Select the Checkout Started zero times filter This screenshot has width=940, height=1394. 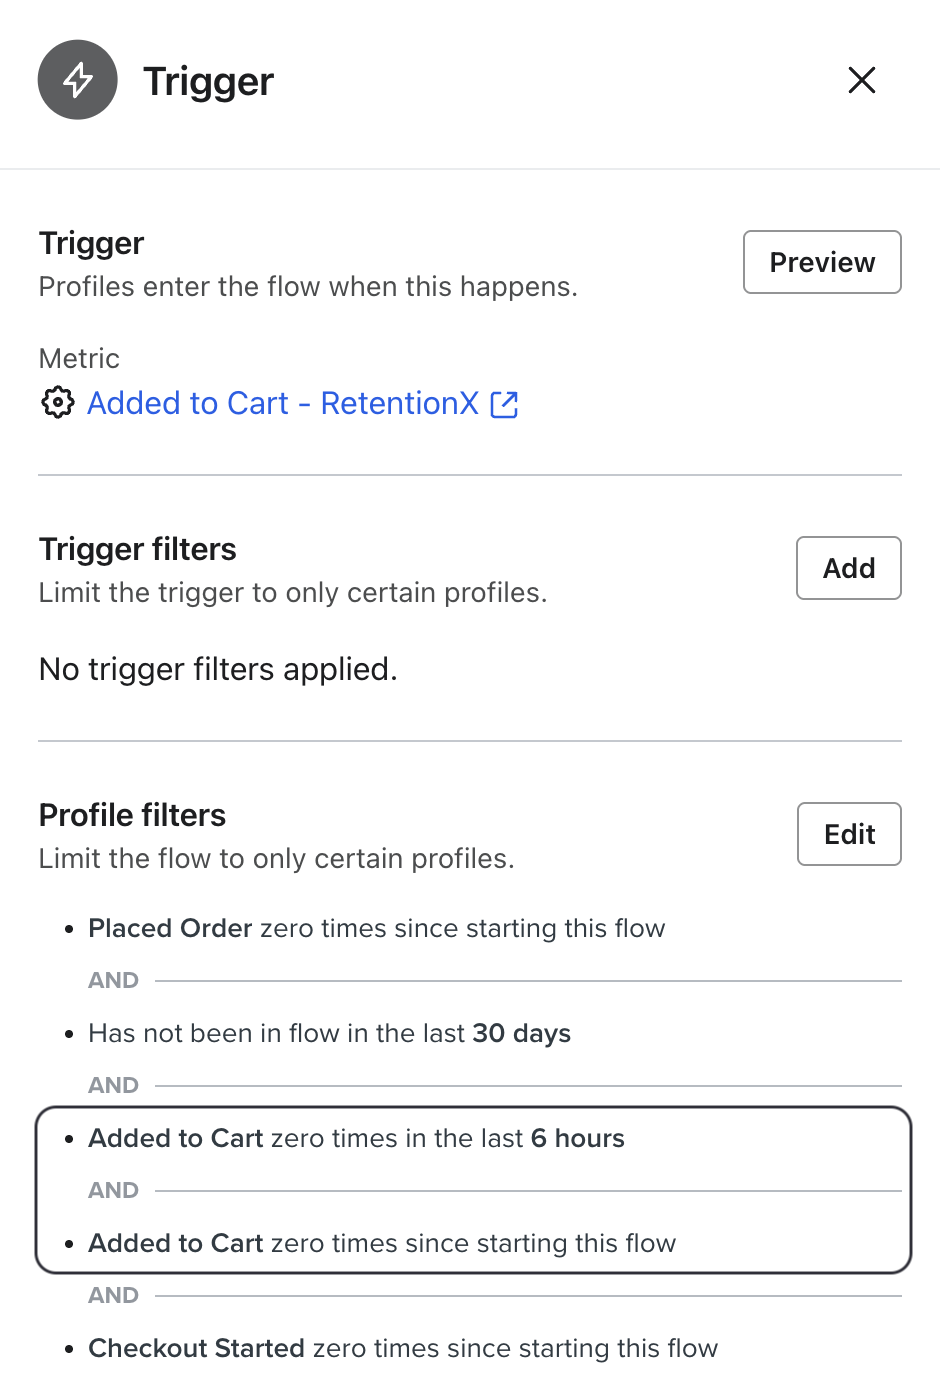click(x=402, y=1348)
